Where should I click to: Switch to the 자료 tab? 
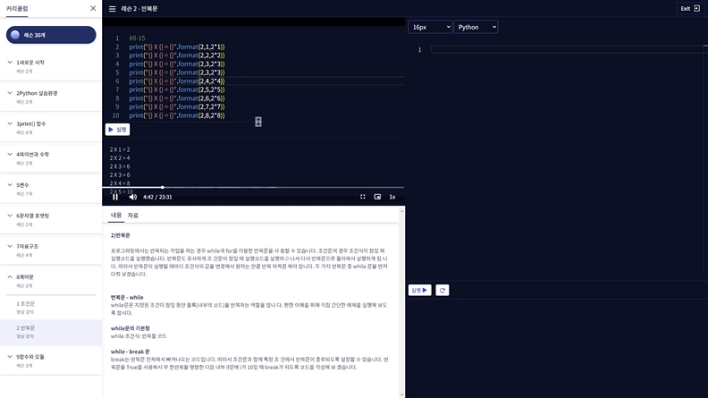click(133, 215)
